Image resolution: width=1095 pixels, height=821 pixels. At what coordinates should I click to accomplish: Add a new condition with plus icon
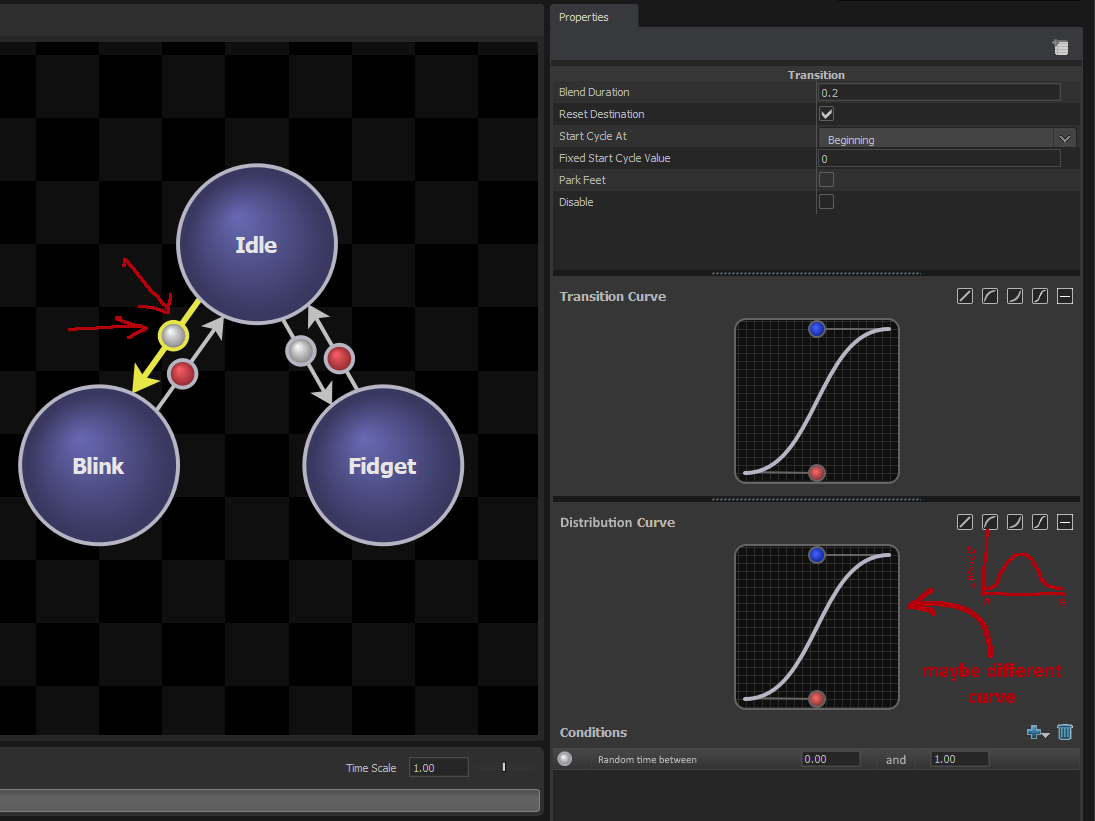(1033, 731)
